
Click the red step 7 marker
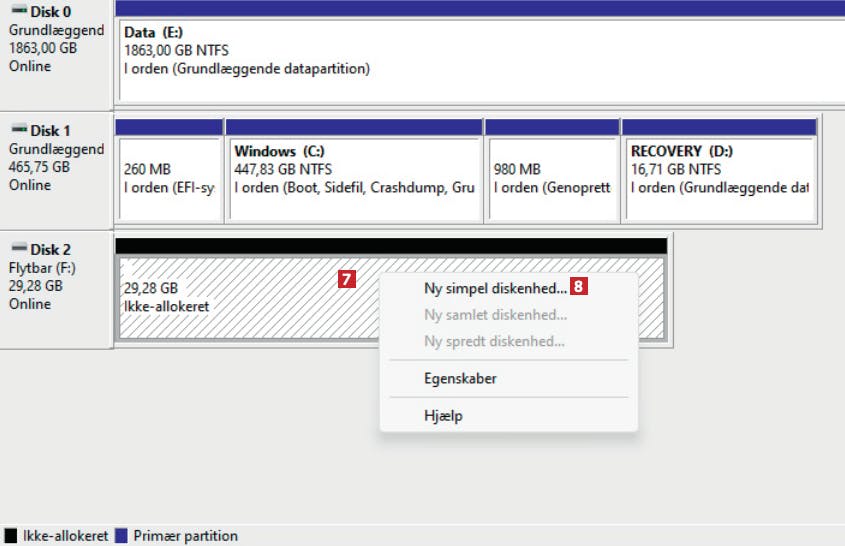347,279
